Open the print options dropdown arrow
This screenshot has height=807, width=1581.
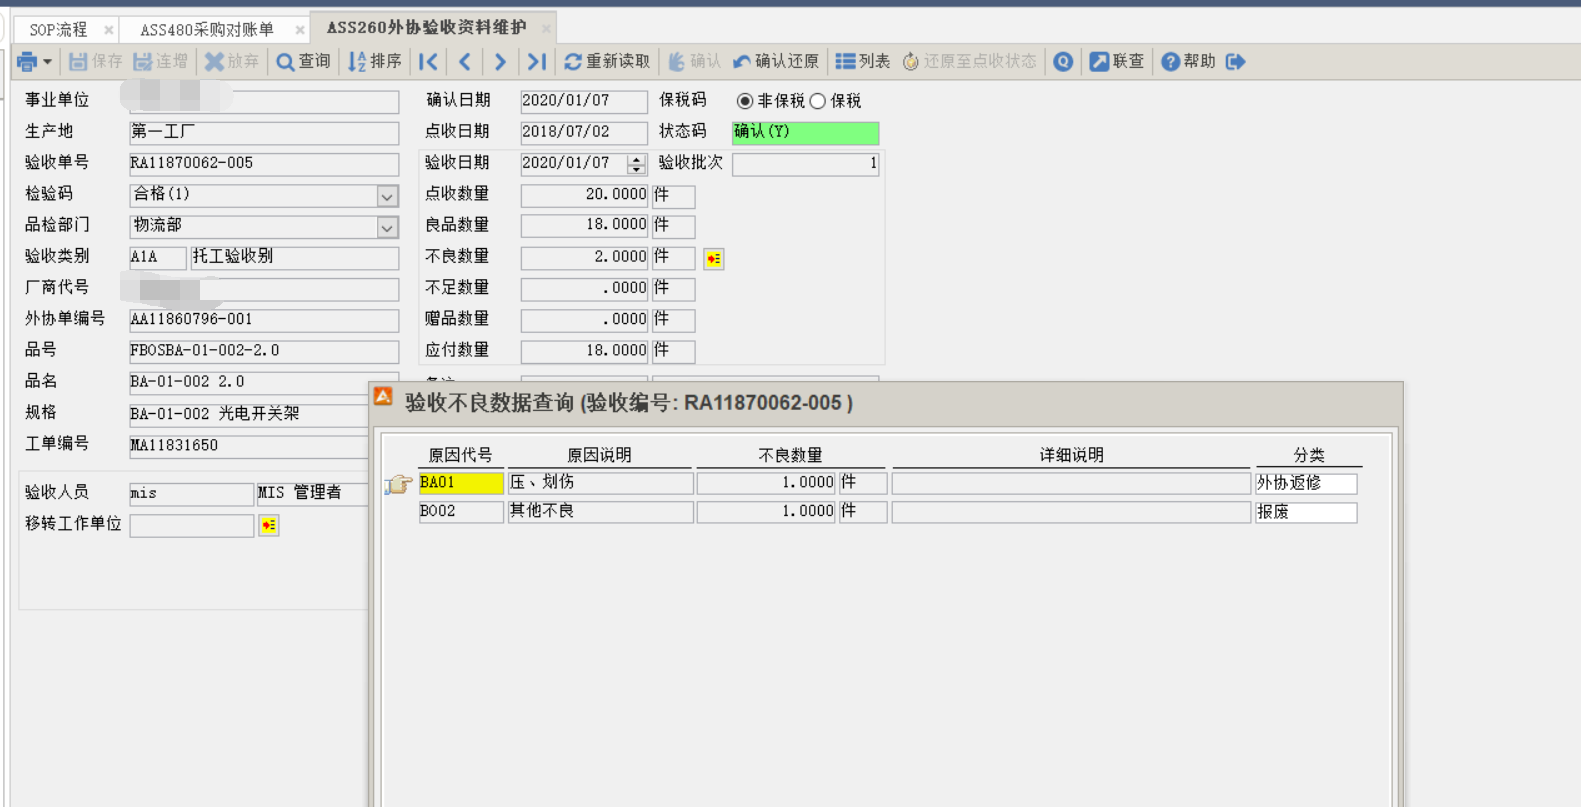[47, 62]
